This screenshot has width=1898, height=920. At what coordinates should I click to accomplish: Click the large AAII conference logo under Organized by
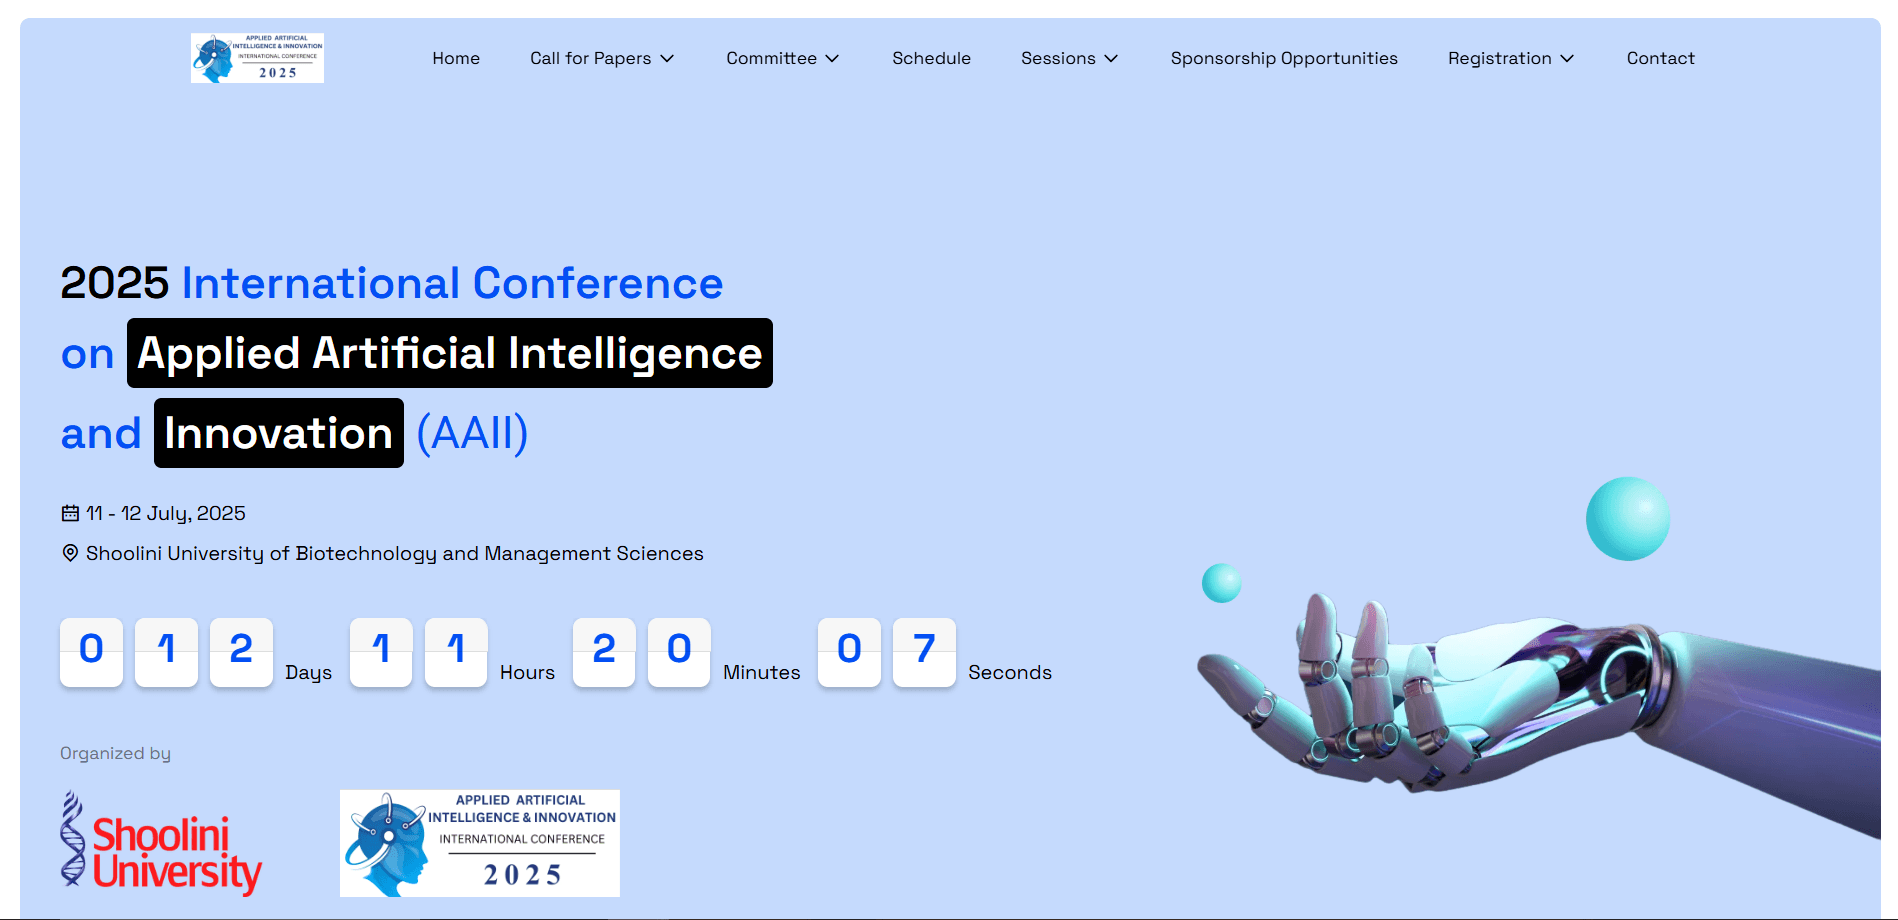tap(479, 843)
